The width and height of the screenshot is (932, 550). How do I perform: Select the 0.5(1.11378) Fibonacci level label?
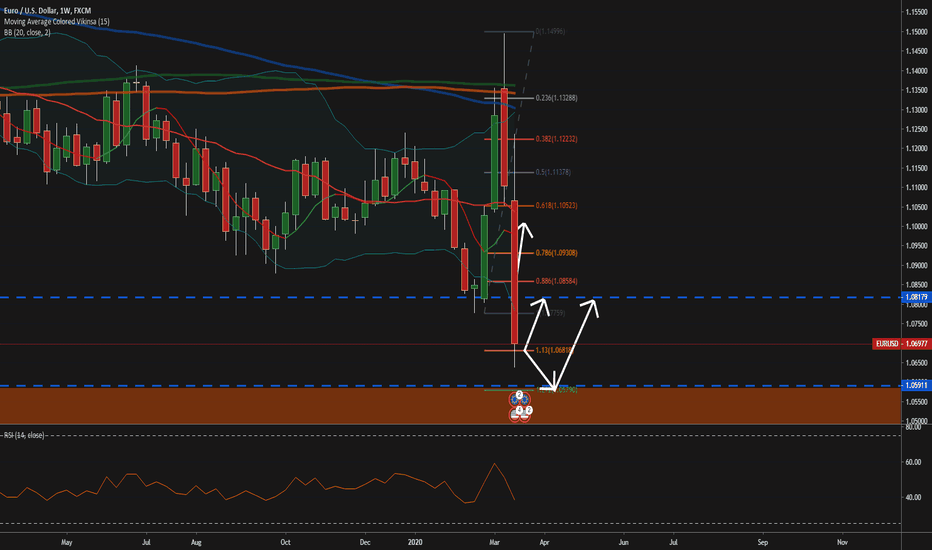point(553,172)
